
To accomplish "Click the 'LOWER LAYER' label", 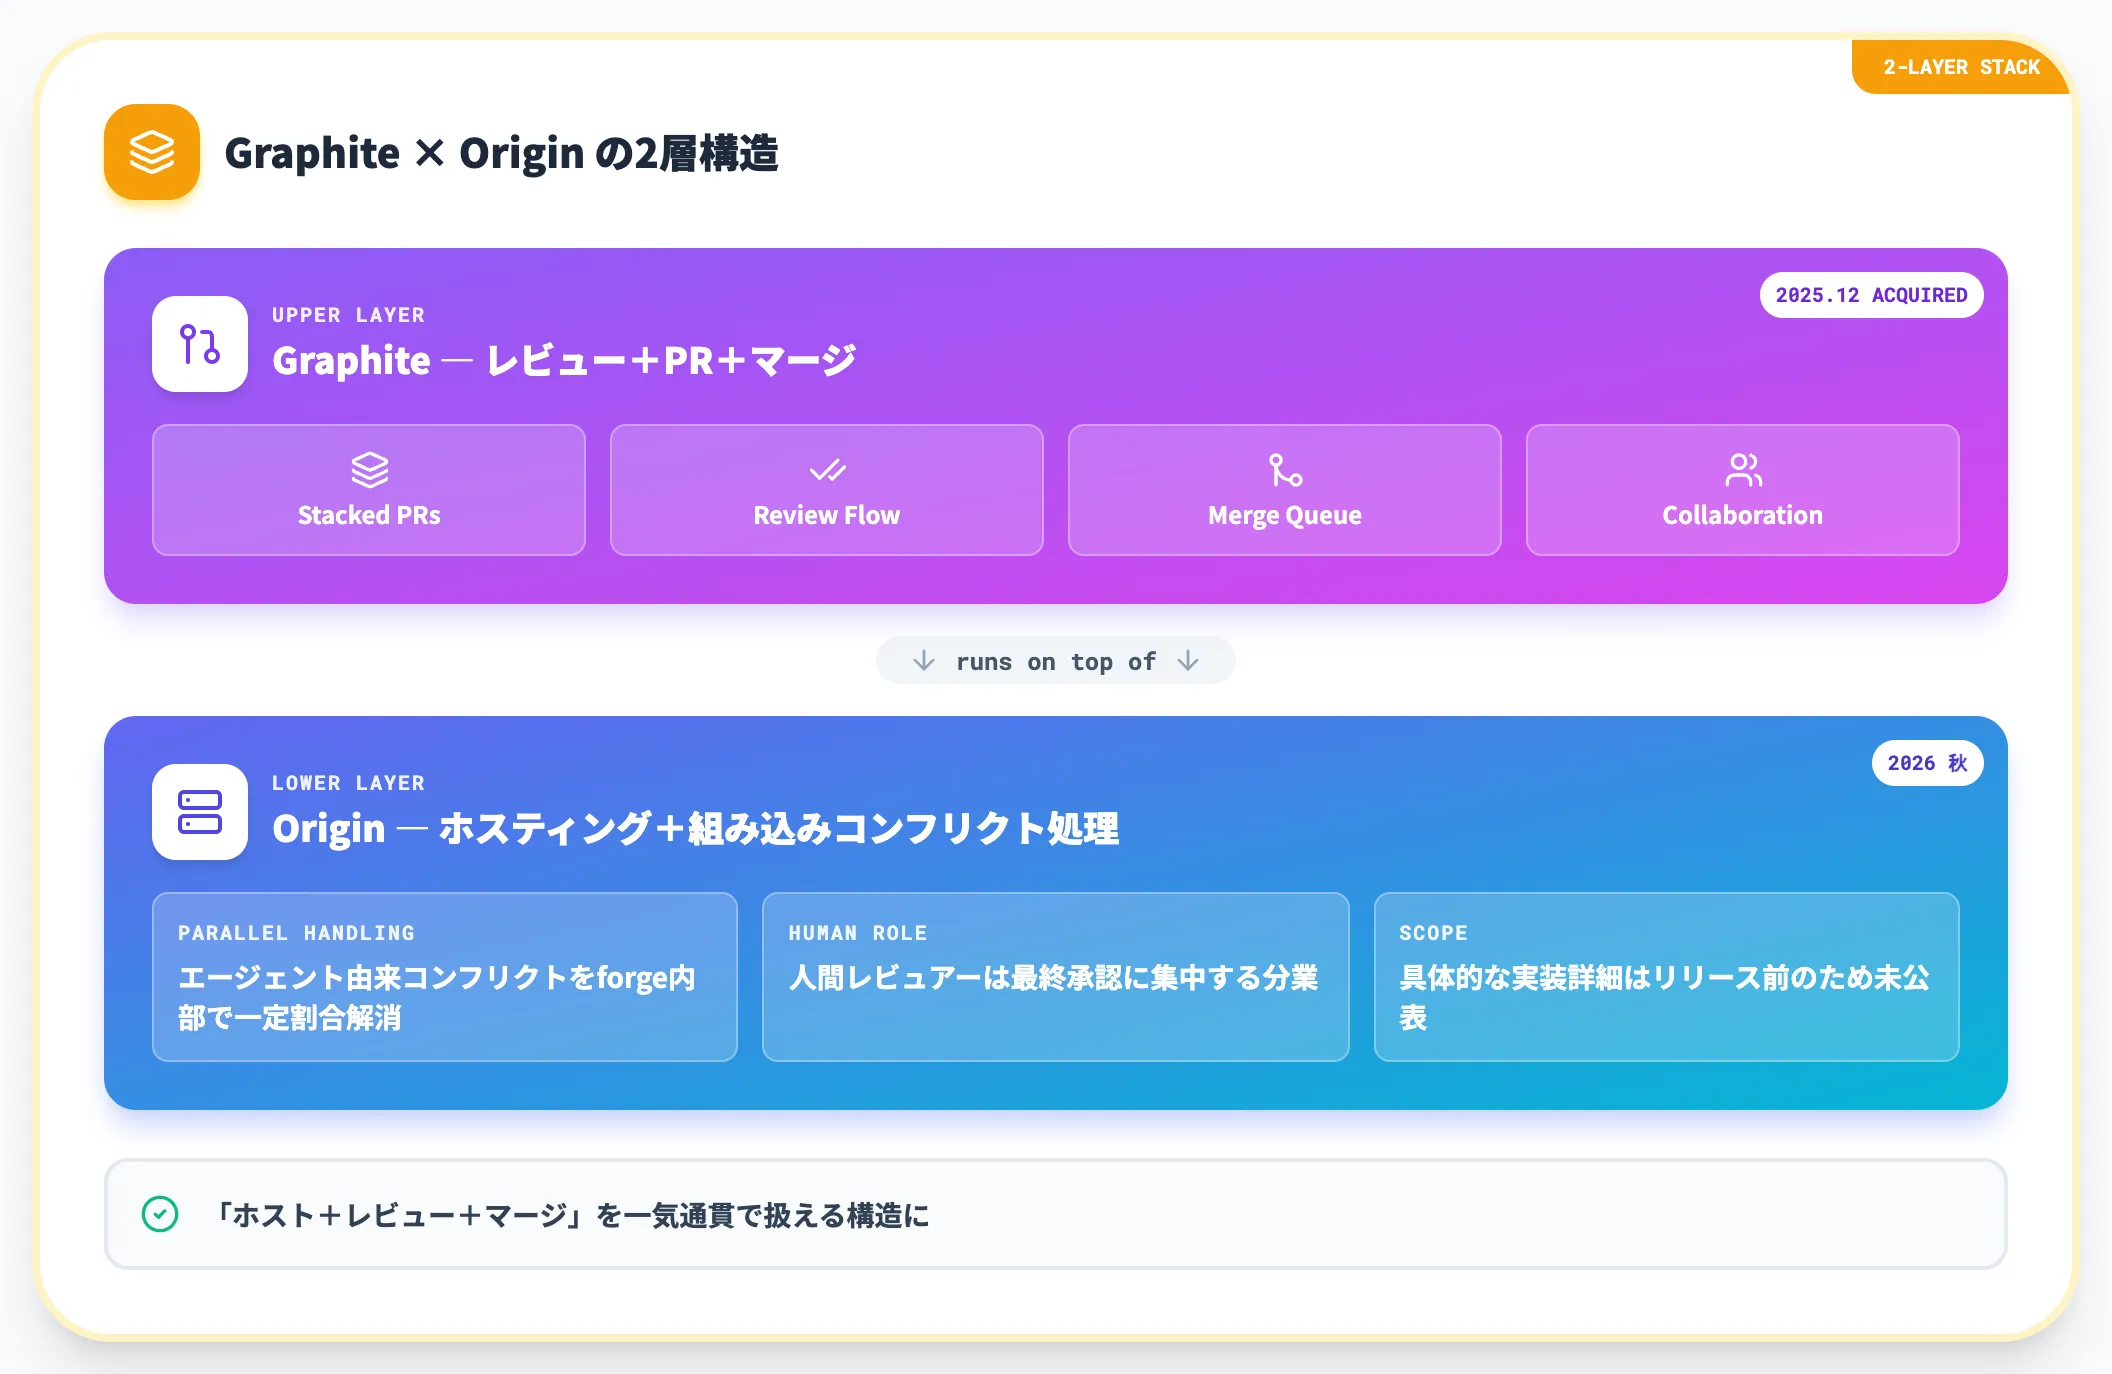I will coord(348,783).
